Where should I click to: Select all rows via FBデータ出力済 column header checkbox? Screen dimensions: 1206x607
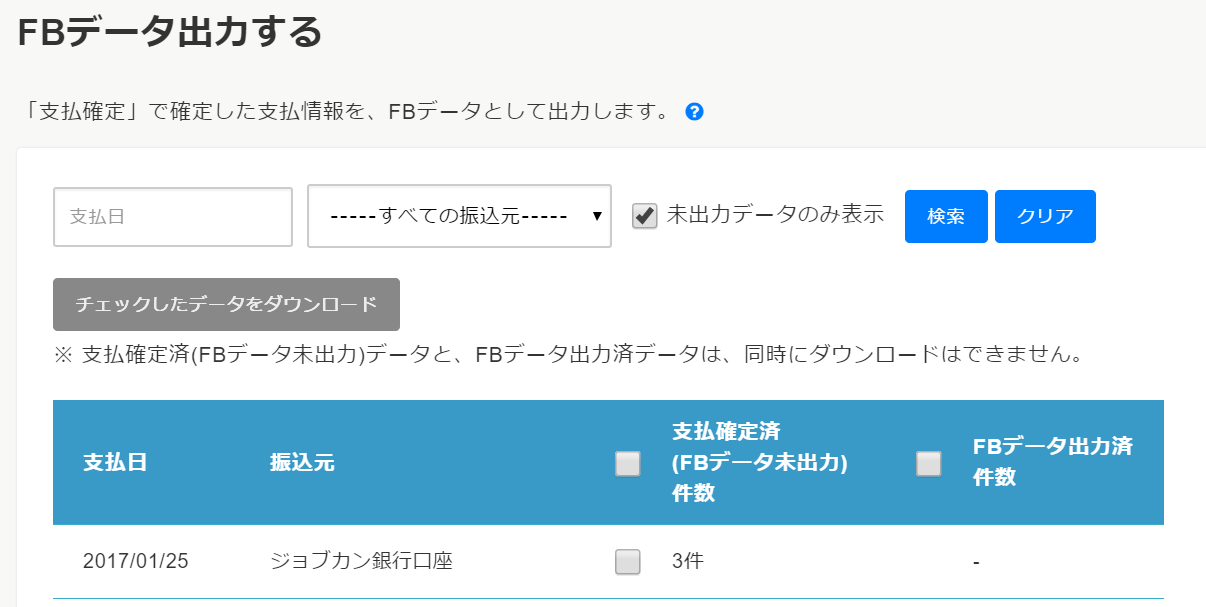click(x=928, y=463)
